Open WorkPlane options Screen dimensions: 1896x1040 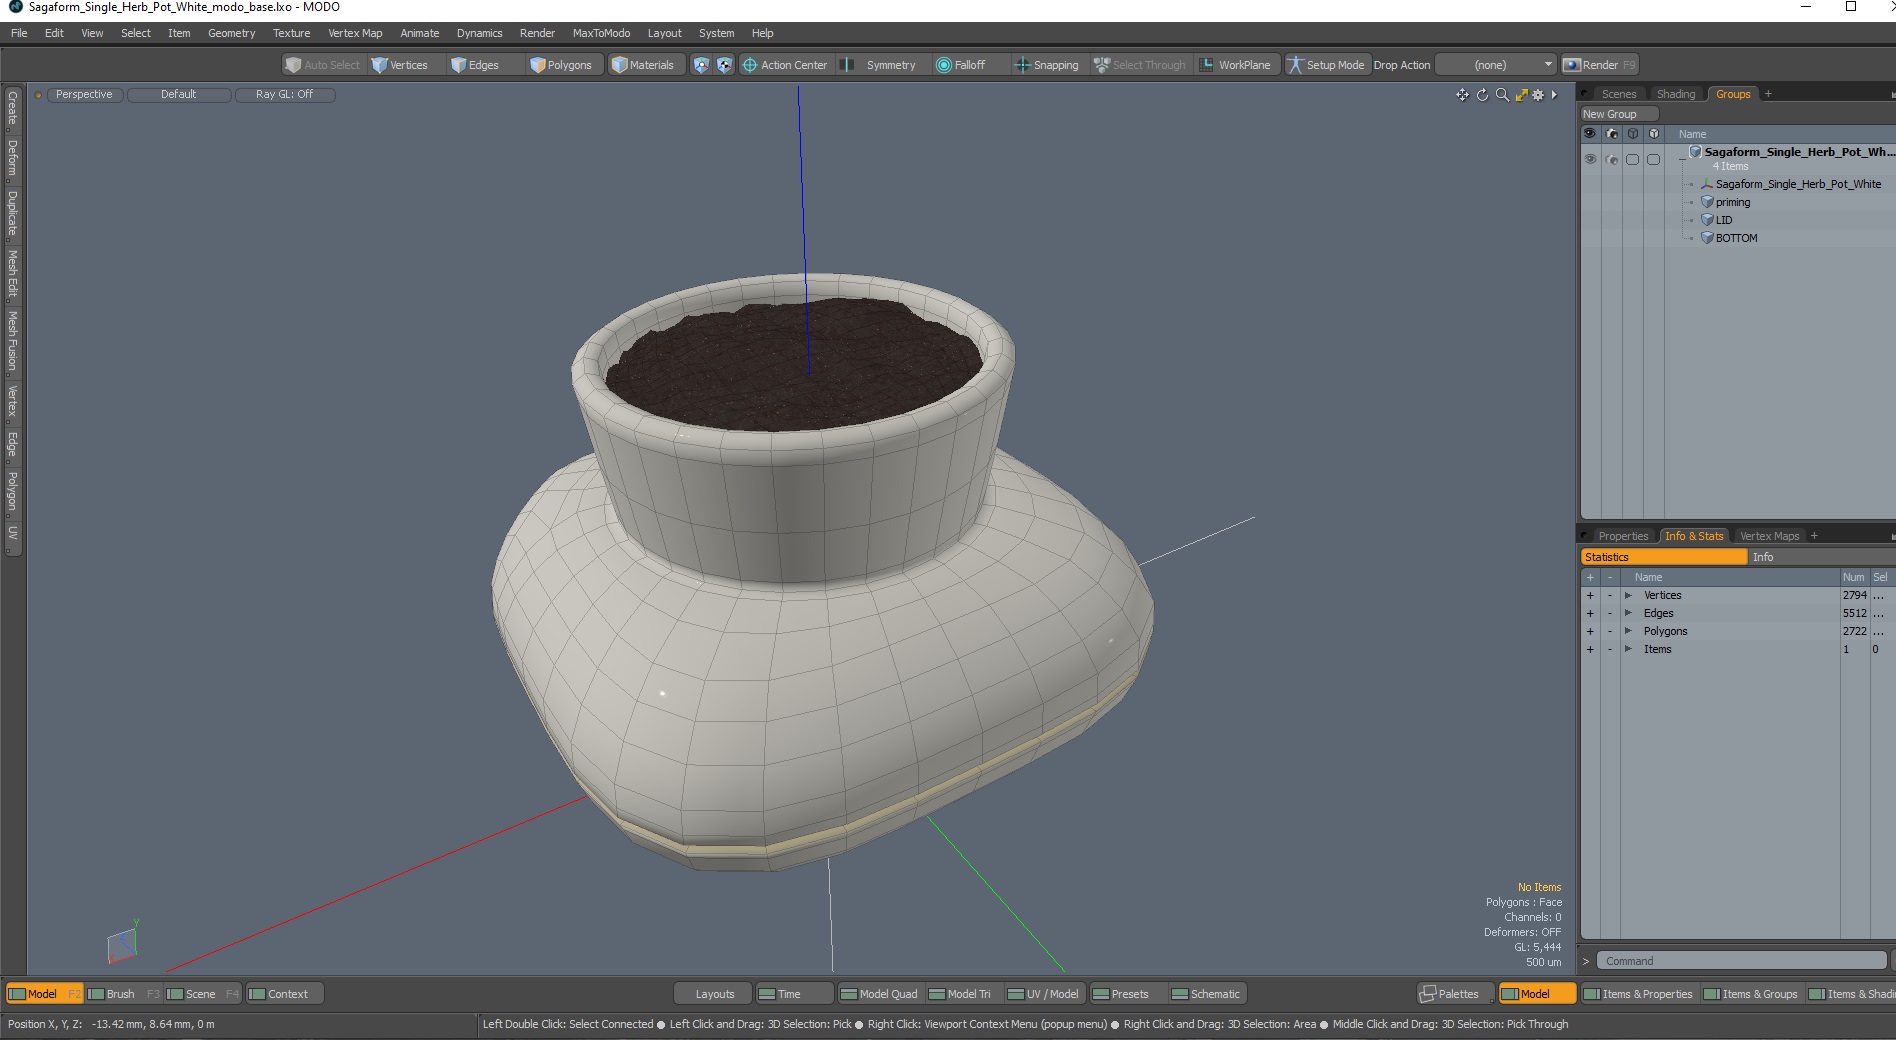pyautogui.click(x=1236, y=65)
